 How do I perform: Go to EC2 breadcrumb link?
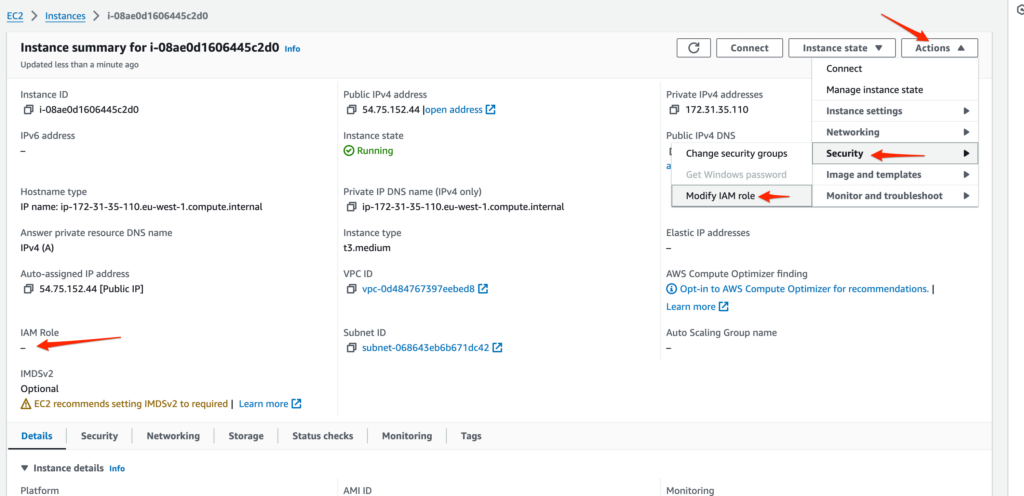point(15,15)
